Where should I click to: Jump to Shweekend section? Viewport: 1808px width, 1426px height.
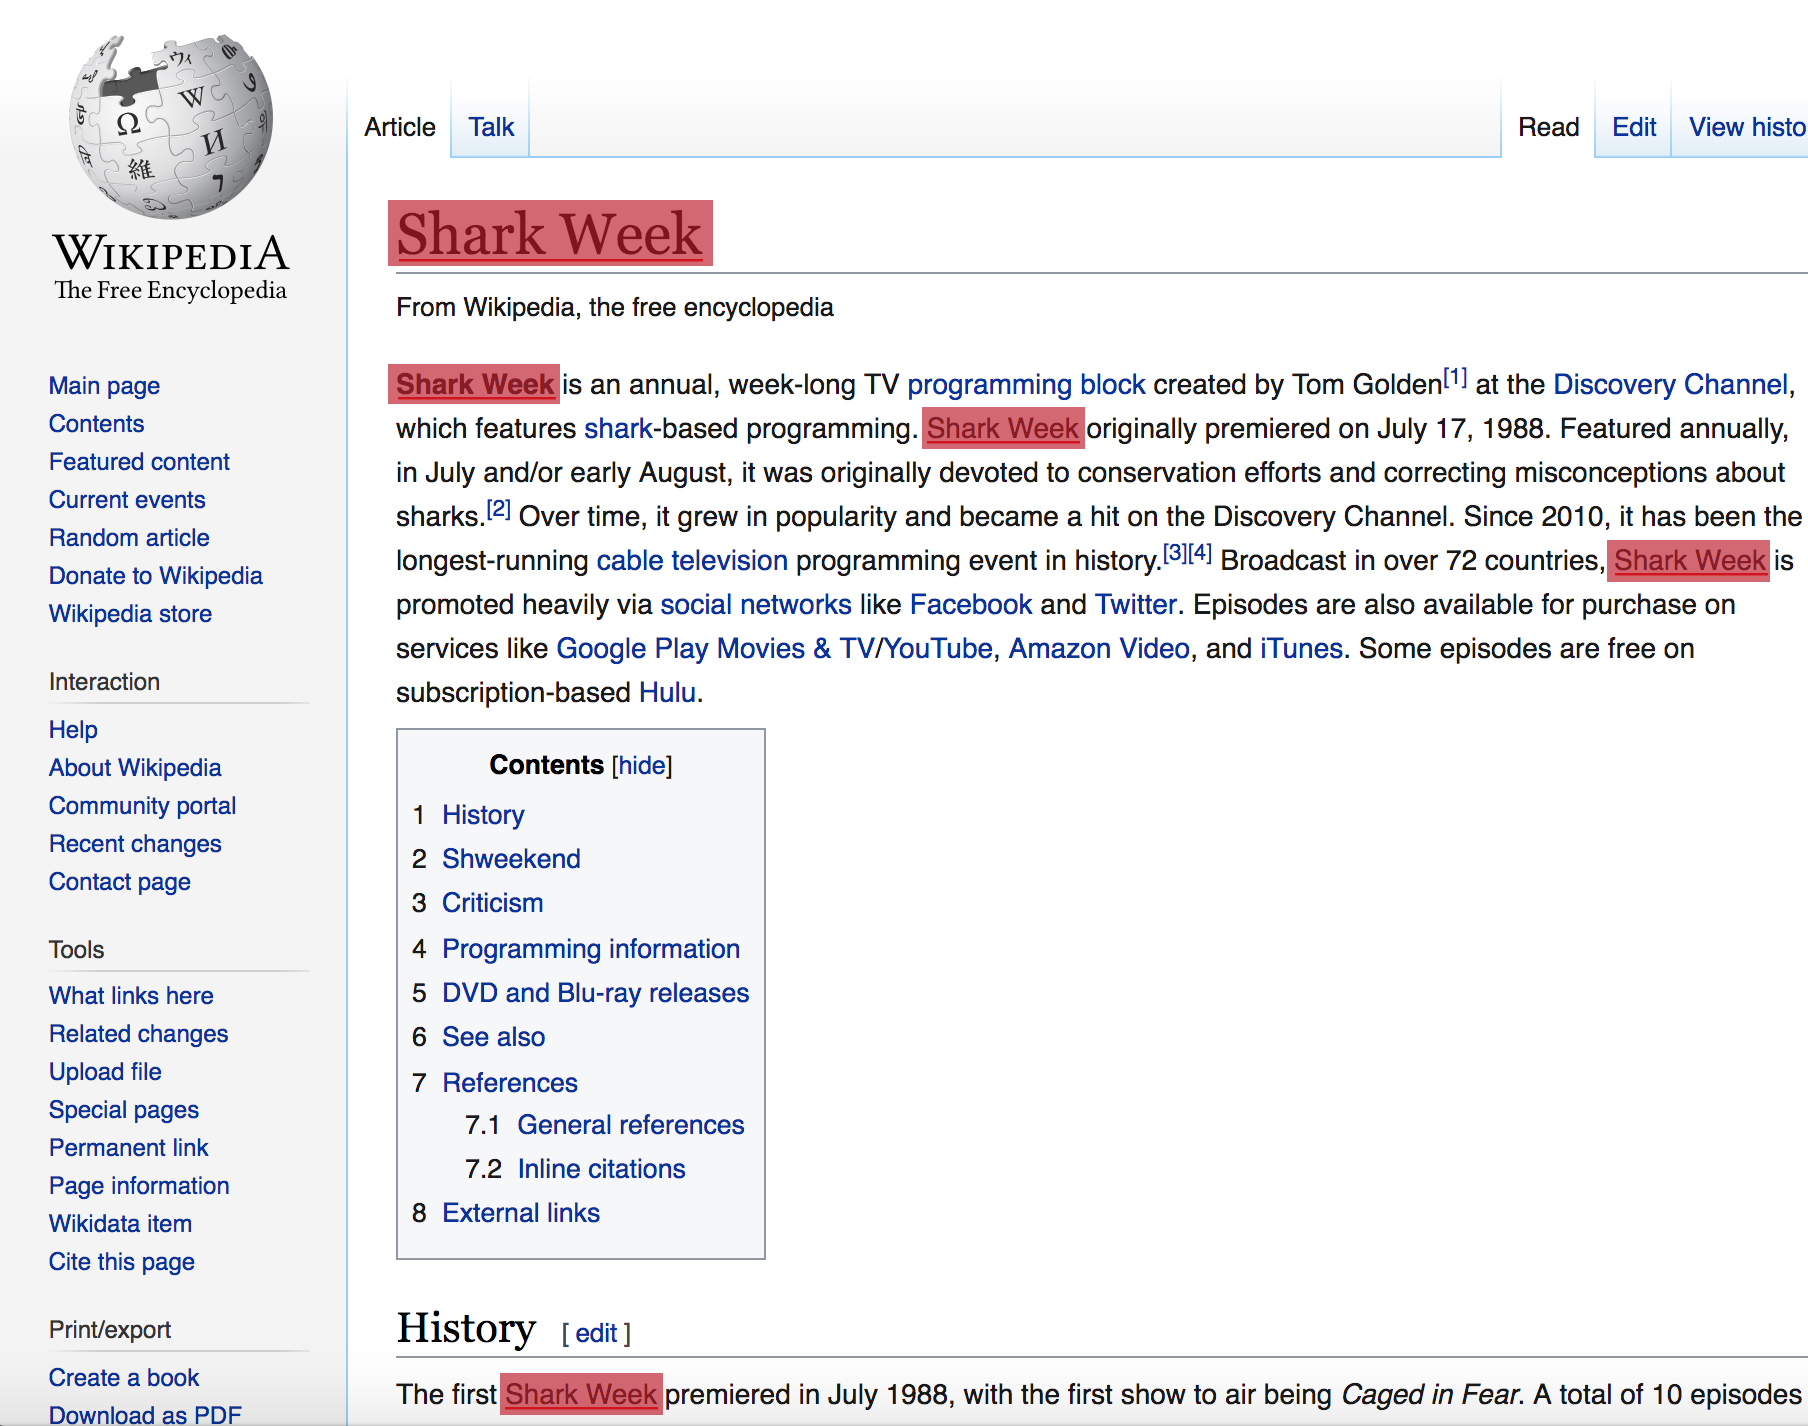511,859
